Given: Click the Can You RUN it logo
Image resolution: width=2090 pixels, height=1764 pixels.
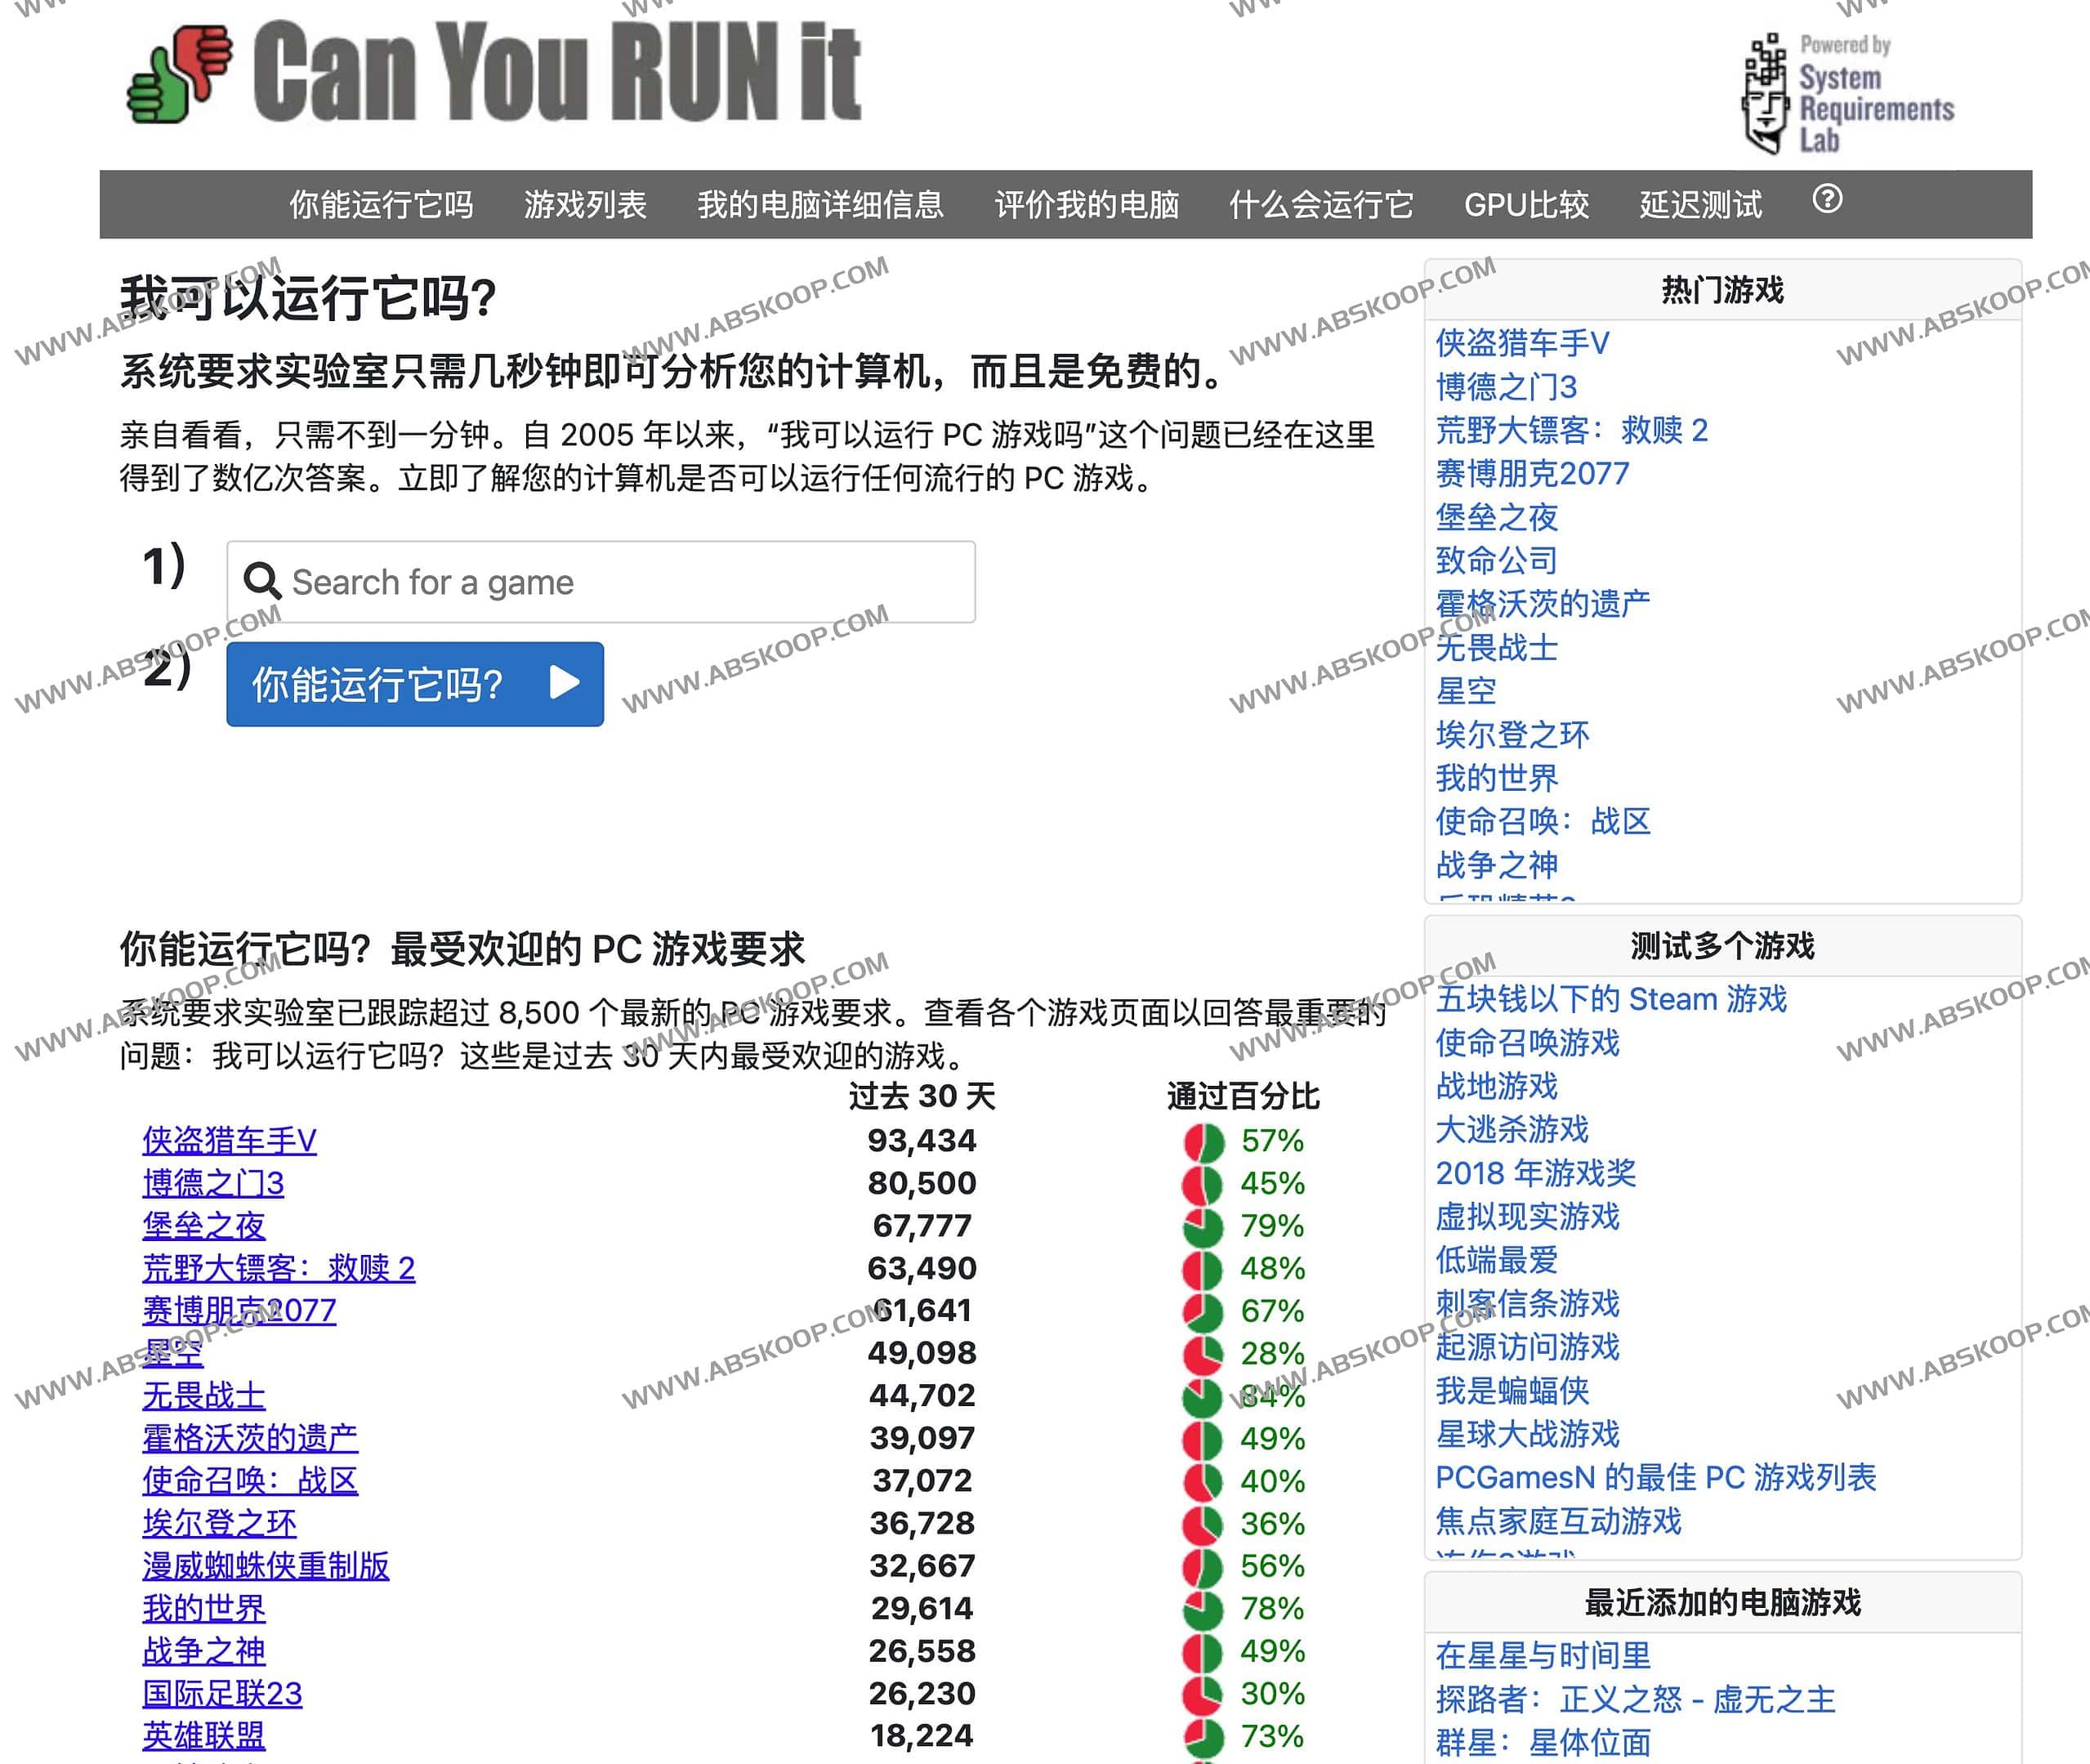Looking at the screenshot, I should point(493,72).
